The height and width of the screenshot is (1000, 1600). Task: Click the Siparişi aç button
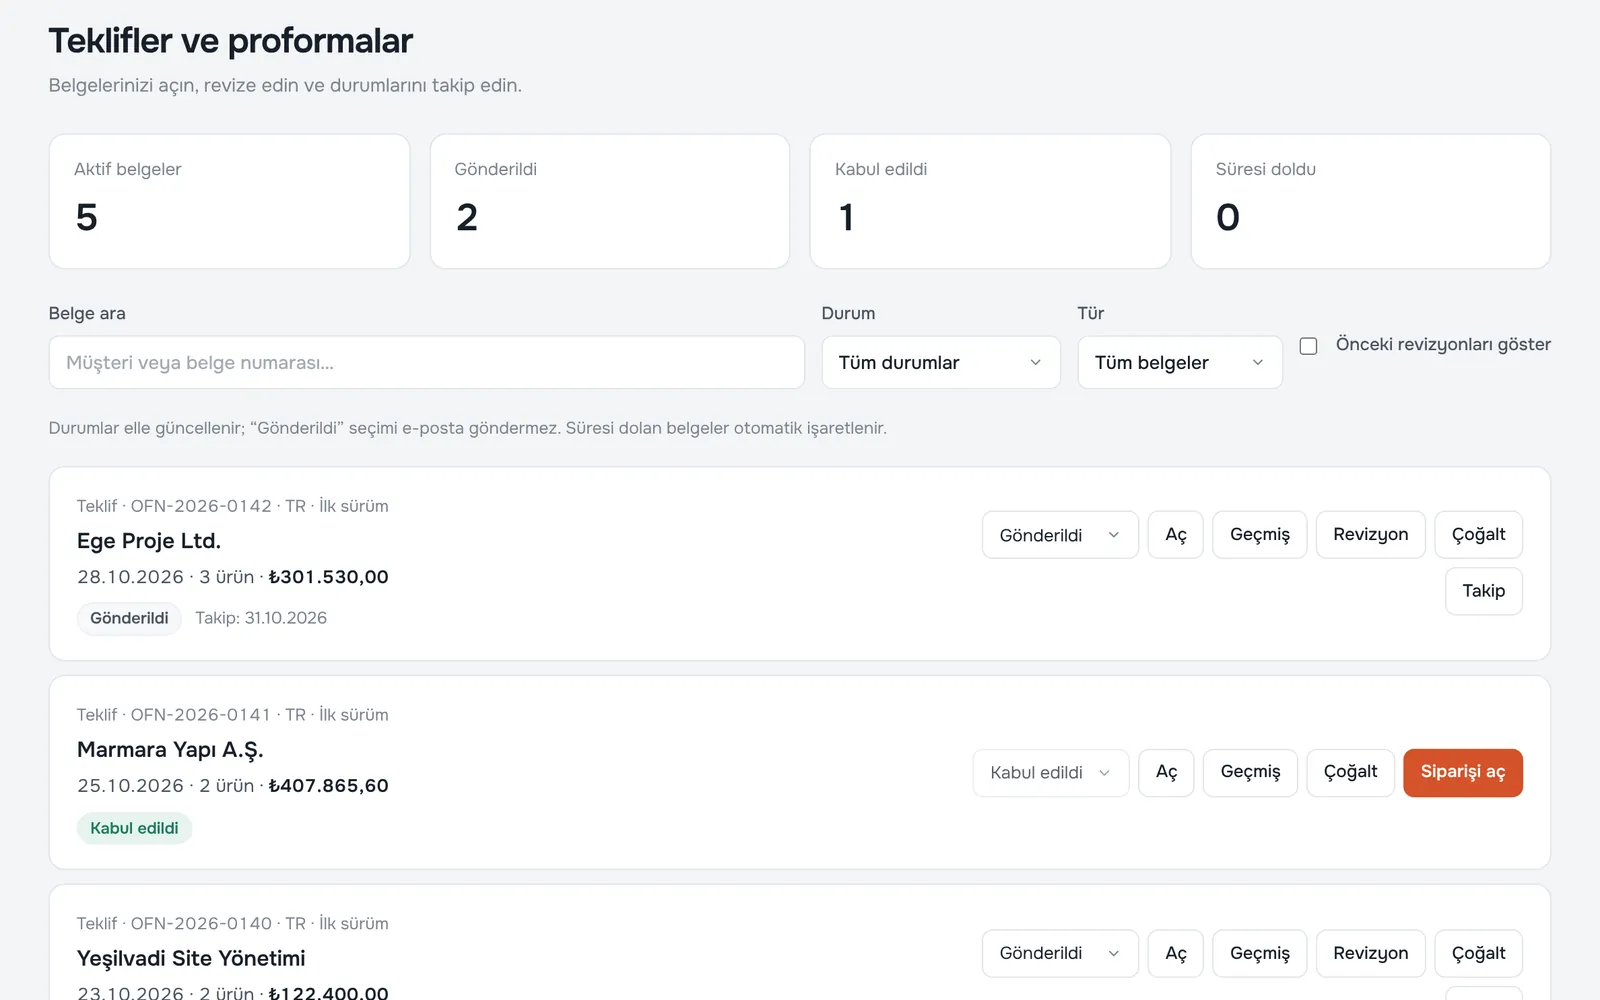coord(1463,773)
